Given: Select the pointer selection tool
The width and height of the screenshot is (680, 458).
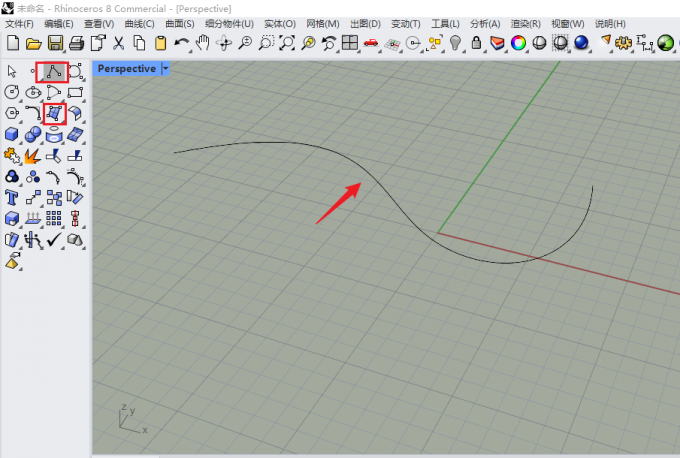Looking at the screenshot, I should click(12, 71).
